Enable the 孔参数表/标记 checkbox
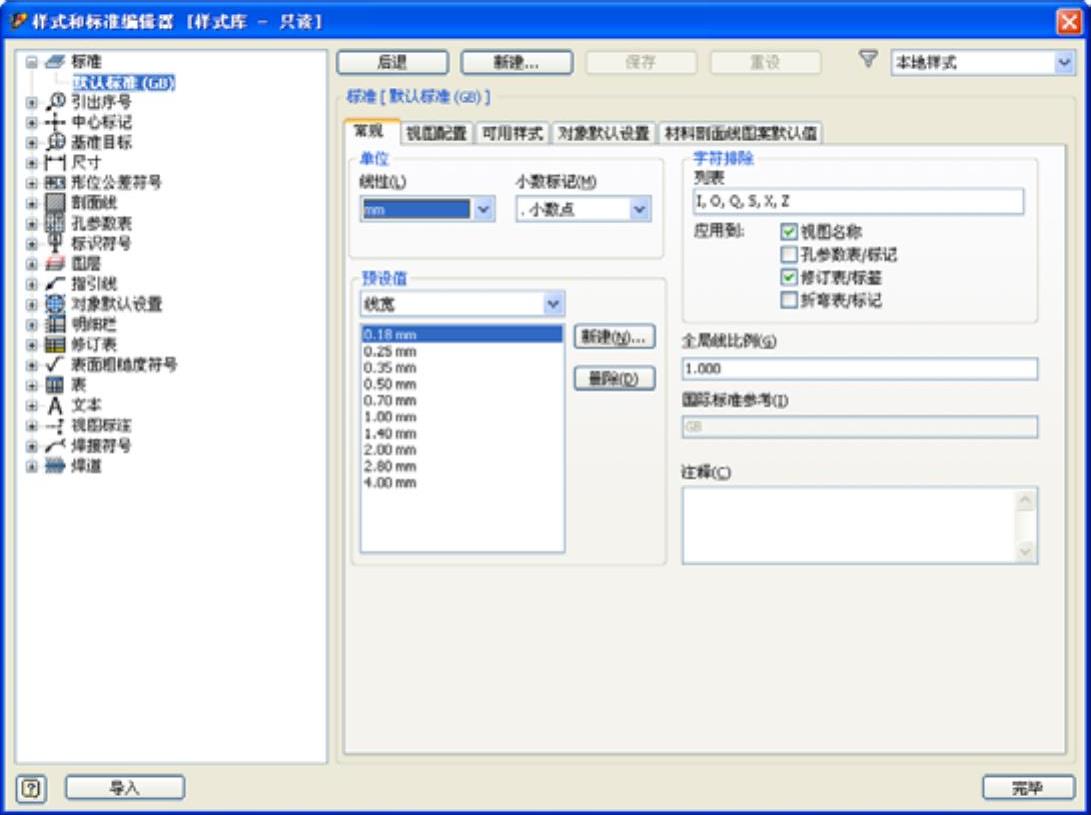 (x=788, y=254)
